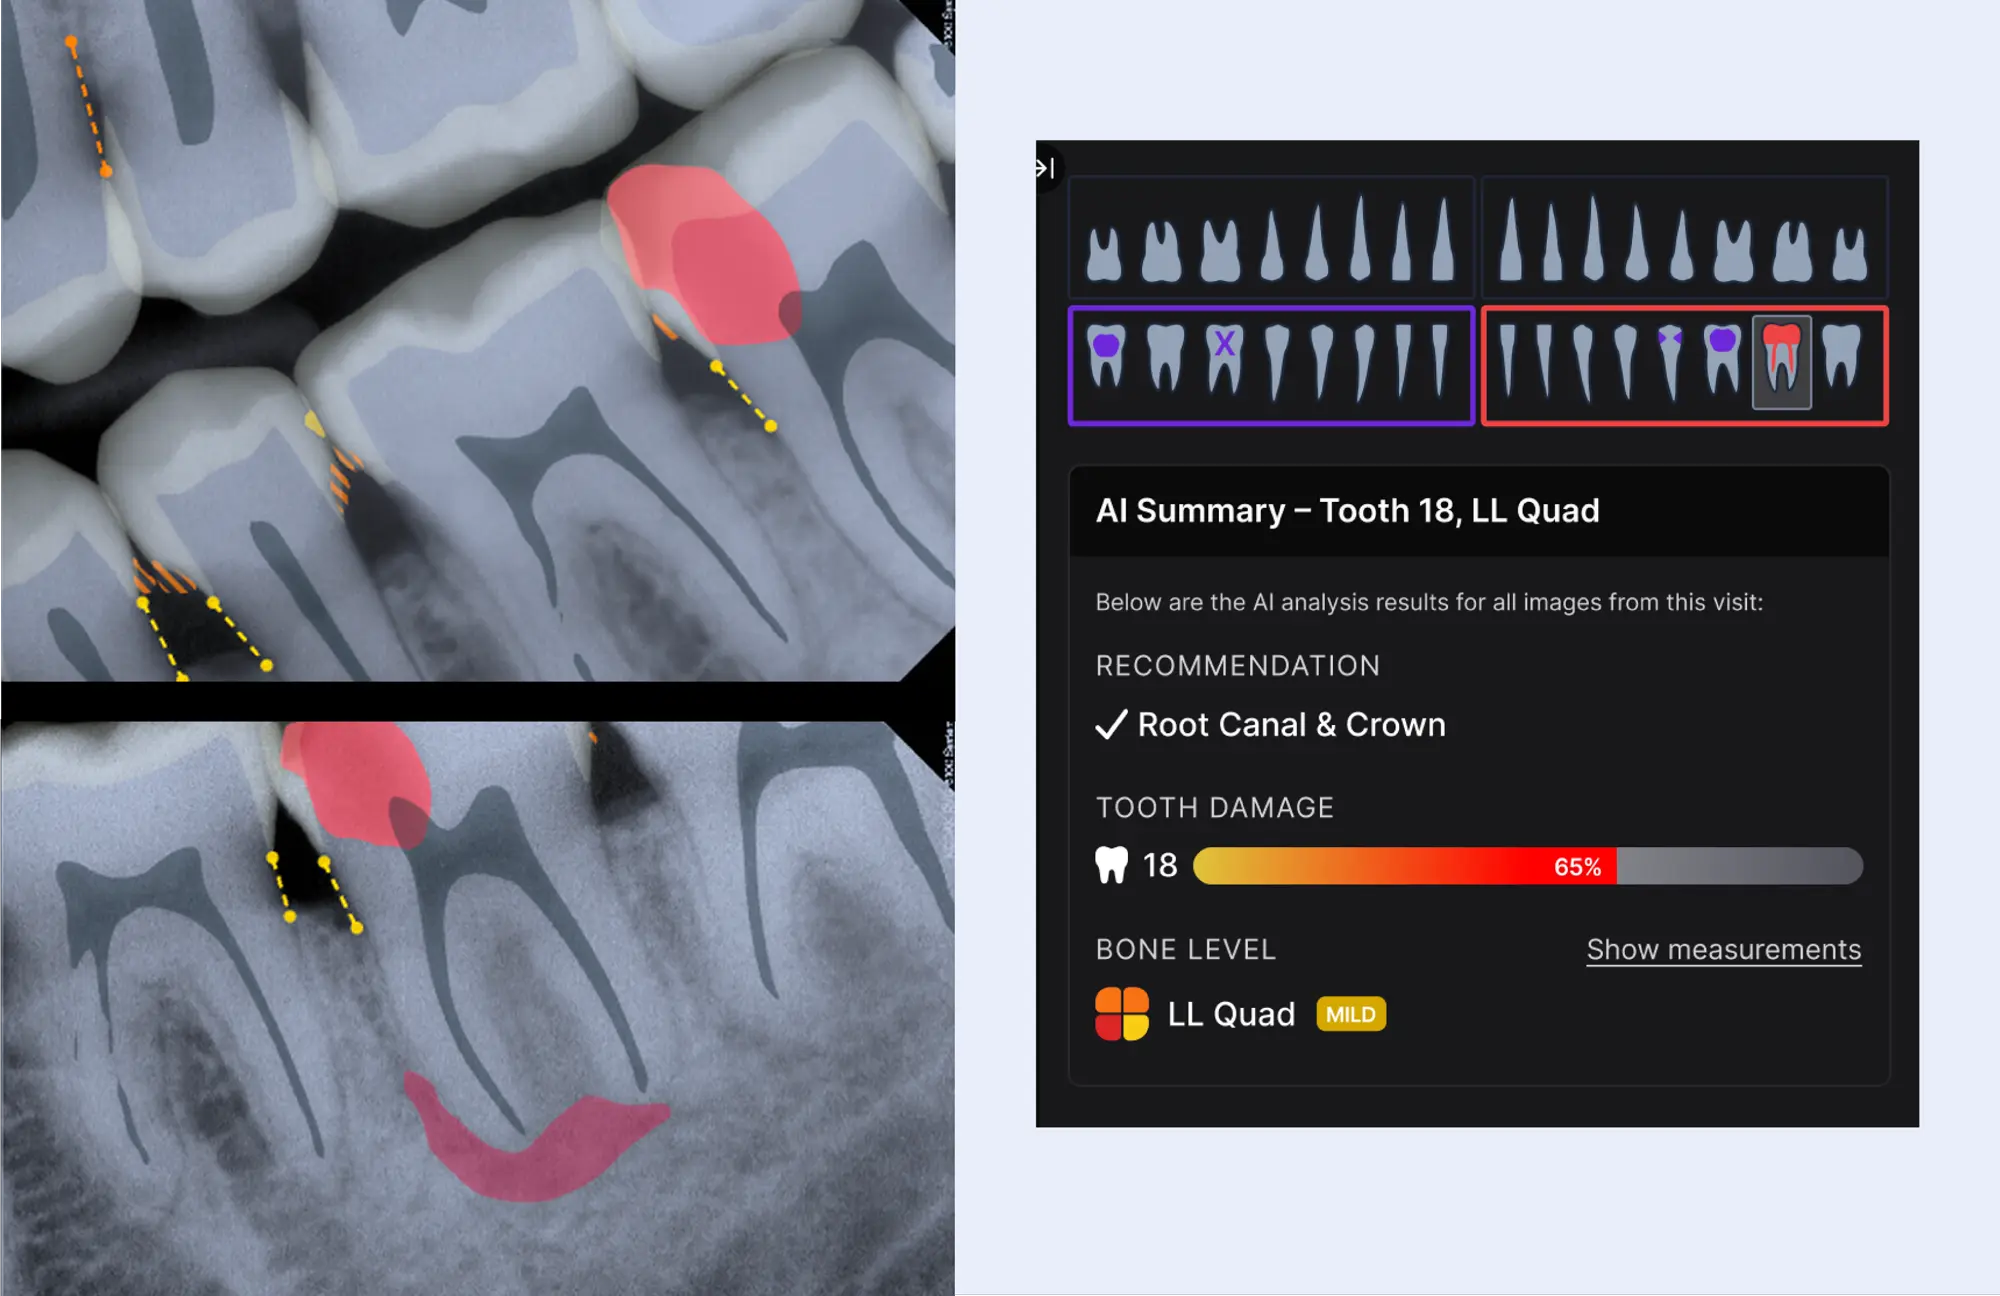Click the LL Quad four-color quadrant icon
2000x1296 pixels.
click(1122, 1014)
